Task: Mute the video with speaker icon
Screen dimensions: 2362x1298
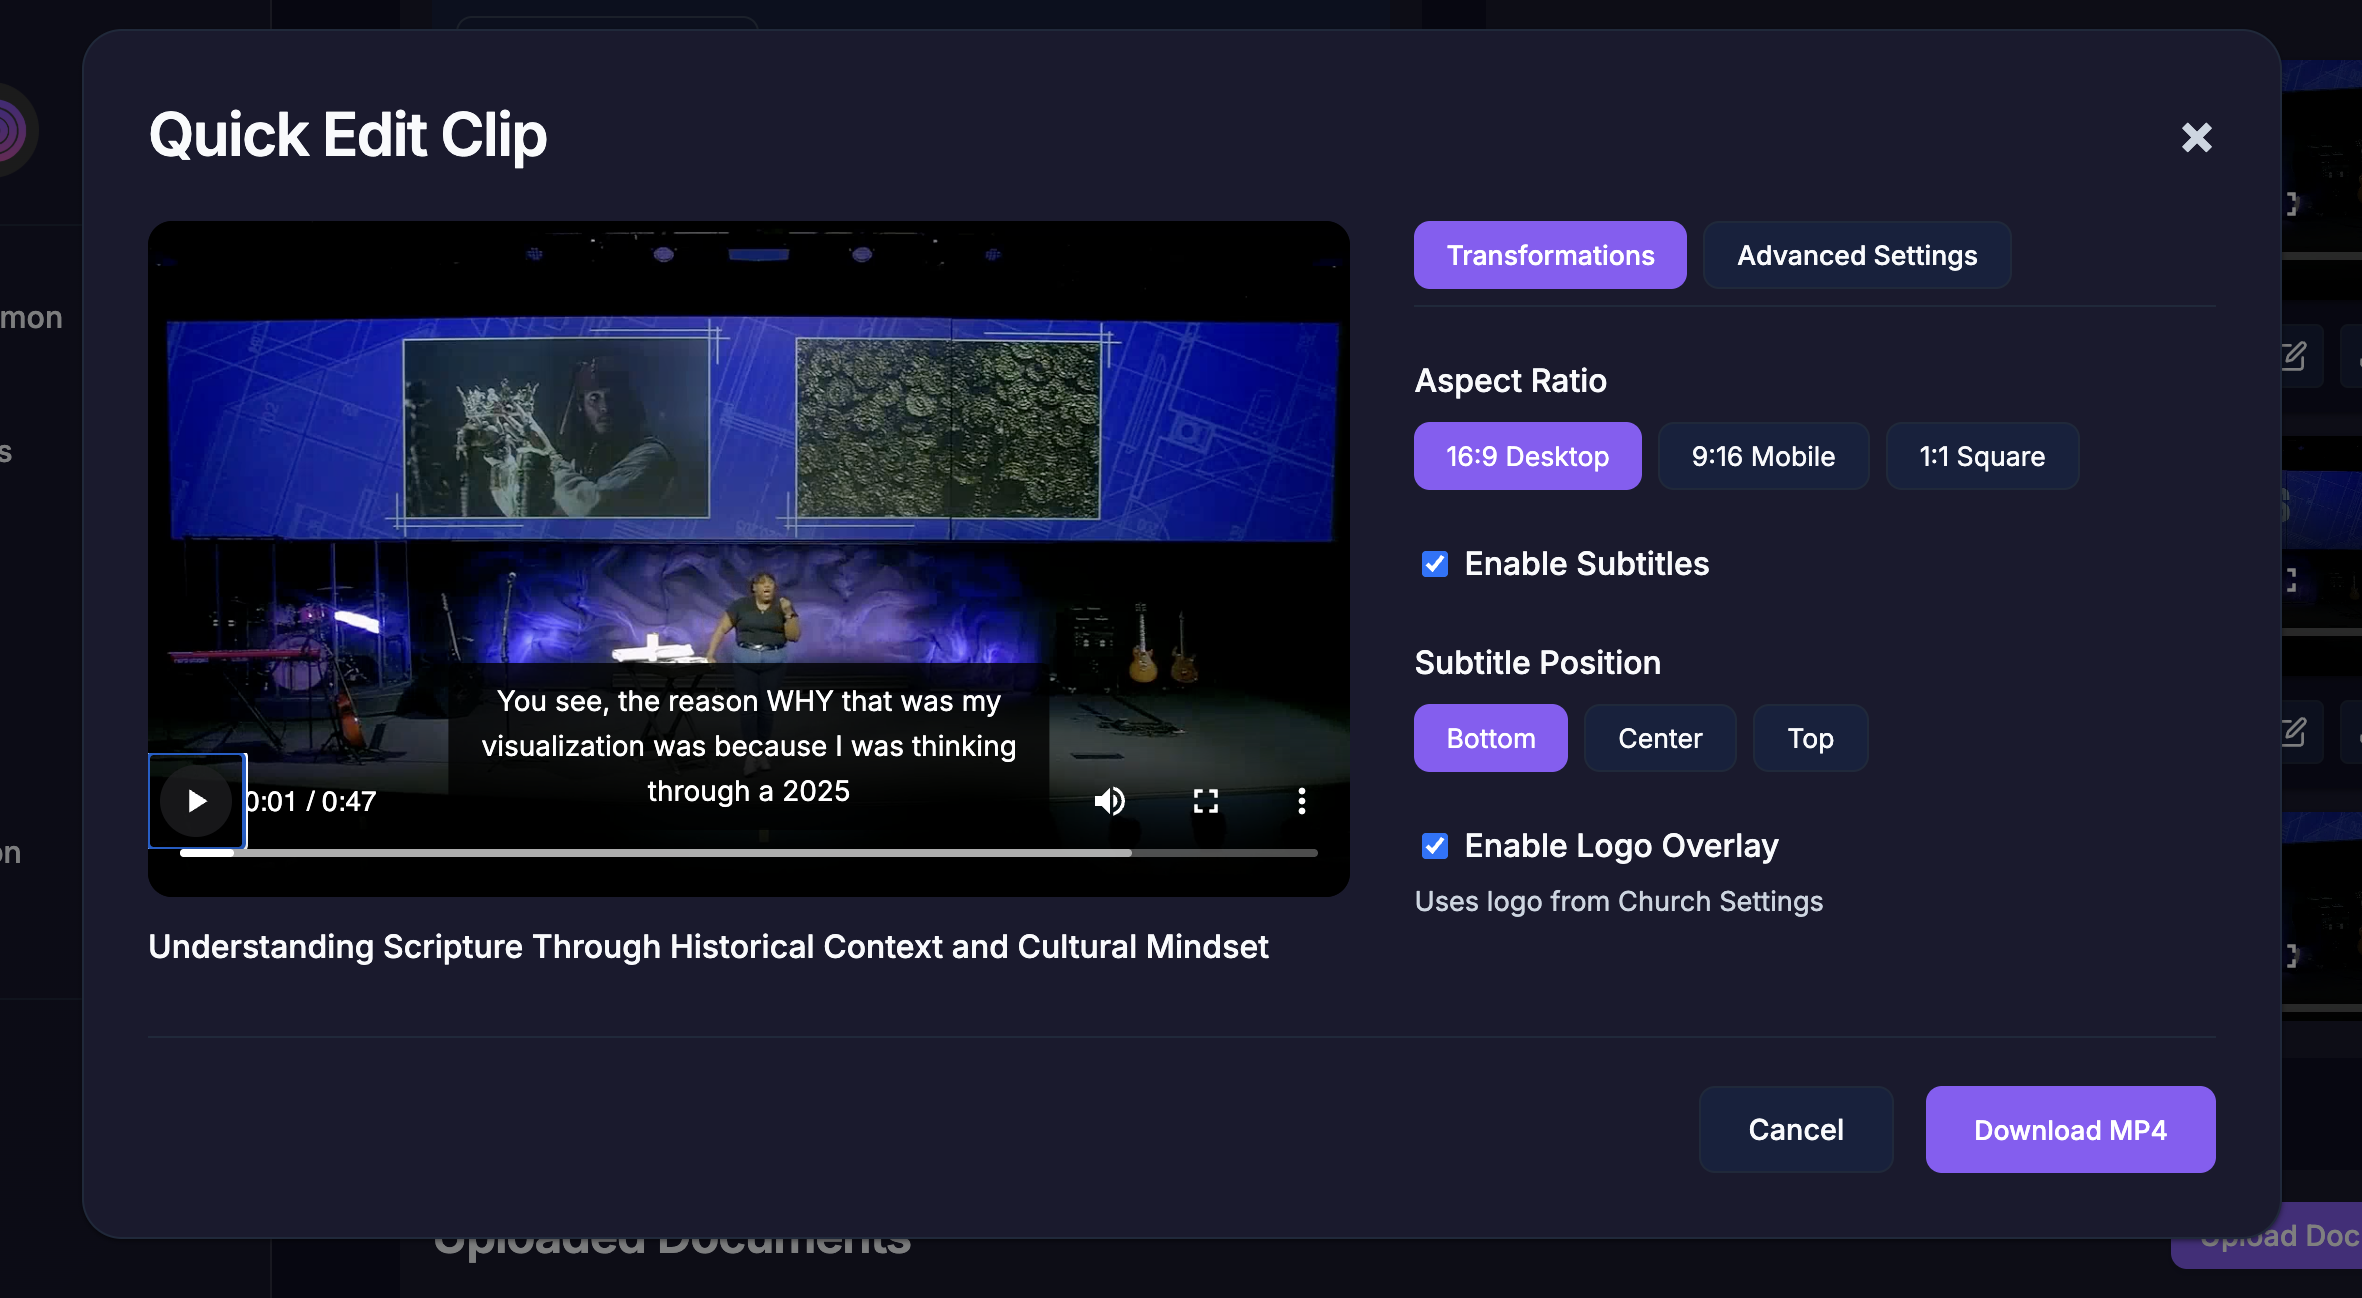Action: coord(1109,801)
